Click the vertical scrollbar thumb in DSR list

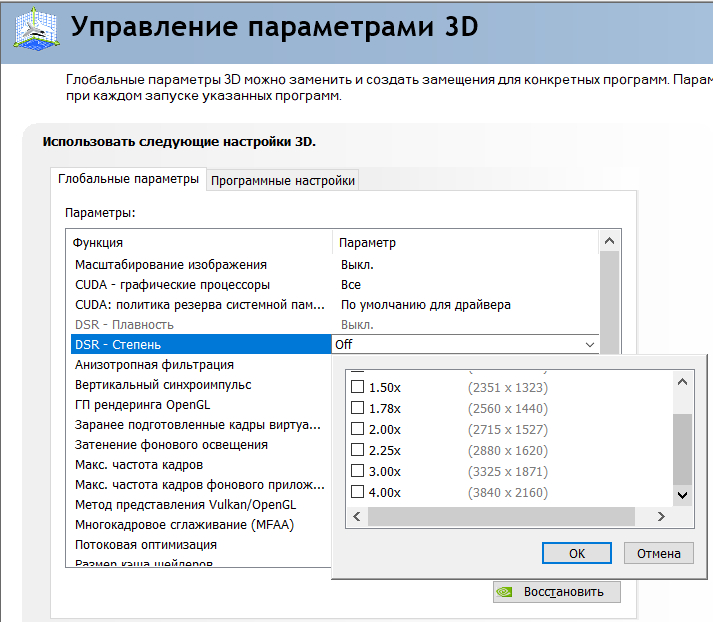pyautogui.click(x=682, y=449)
